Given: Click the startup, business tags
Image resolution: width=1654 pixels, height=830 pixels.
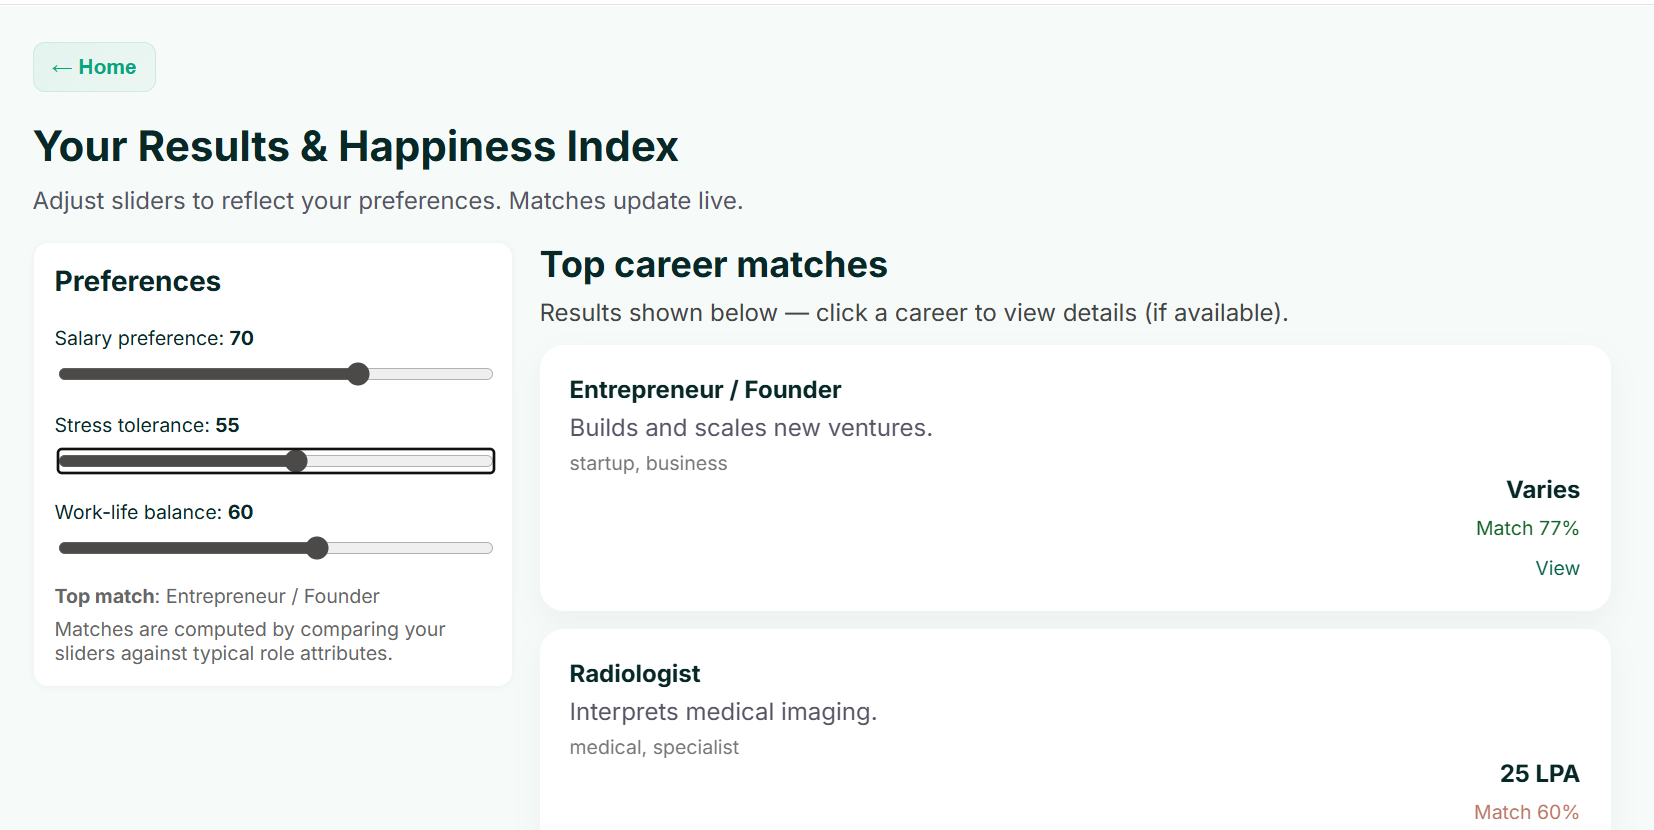Looking at the screenshot, I should (x=648, y=463).
